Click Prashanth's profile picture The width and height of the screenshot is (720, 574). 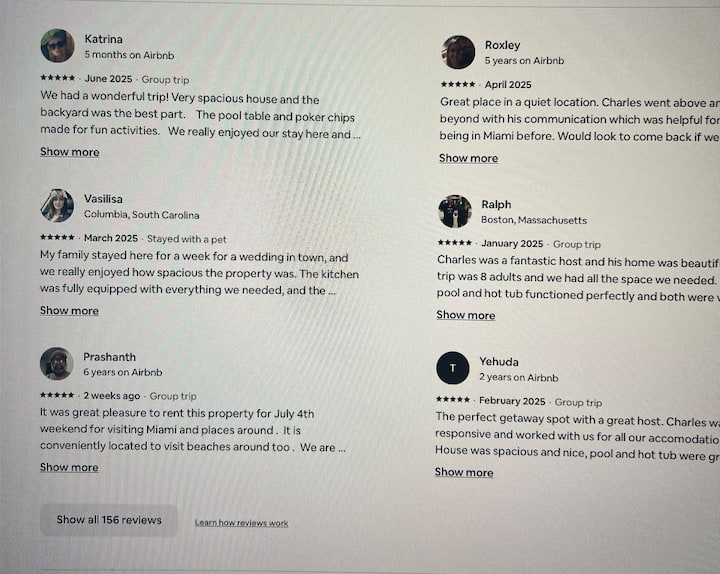tap(56, 364)
